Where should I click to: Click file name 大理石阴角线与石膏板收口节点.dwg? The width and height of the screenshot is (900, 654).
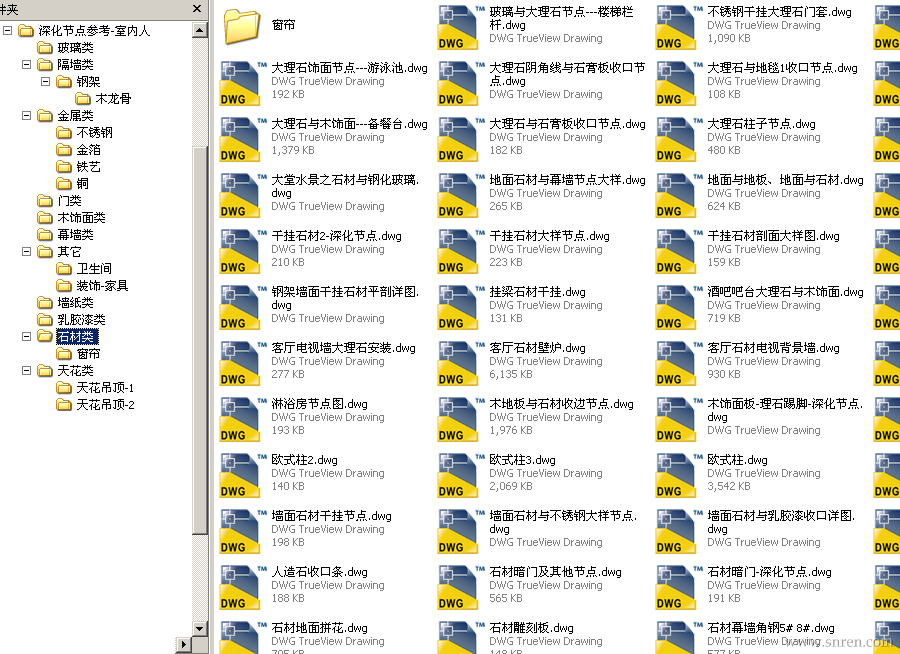click(x=567, y=75)
